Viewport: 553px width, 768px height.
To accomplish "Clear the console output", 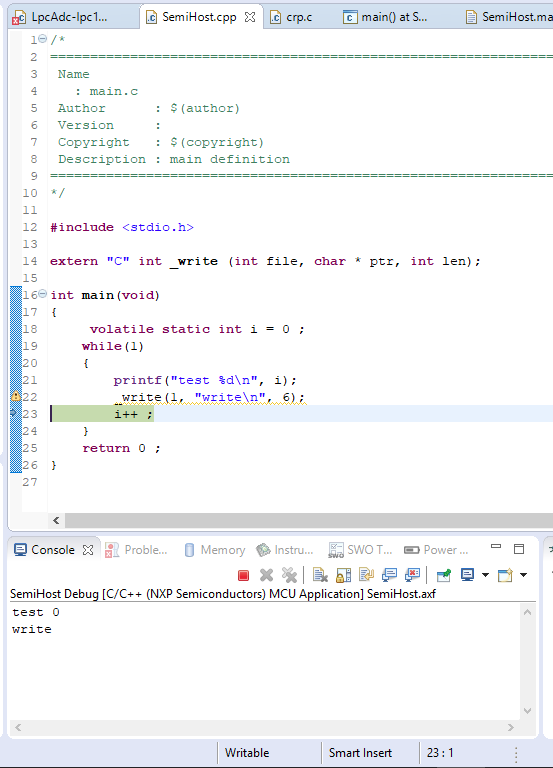I will pos(320,575).
